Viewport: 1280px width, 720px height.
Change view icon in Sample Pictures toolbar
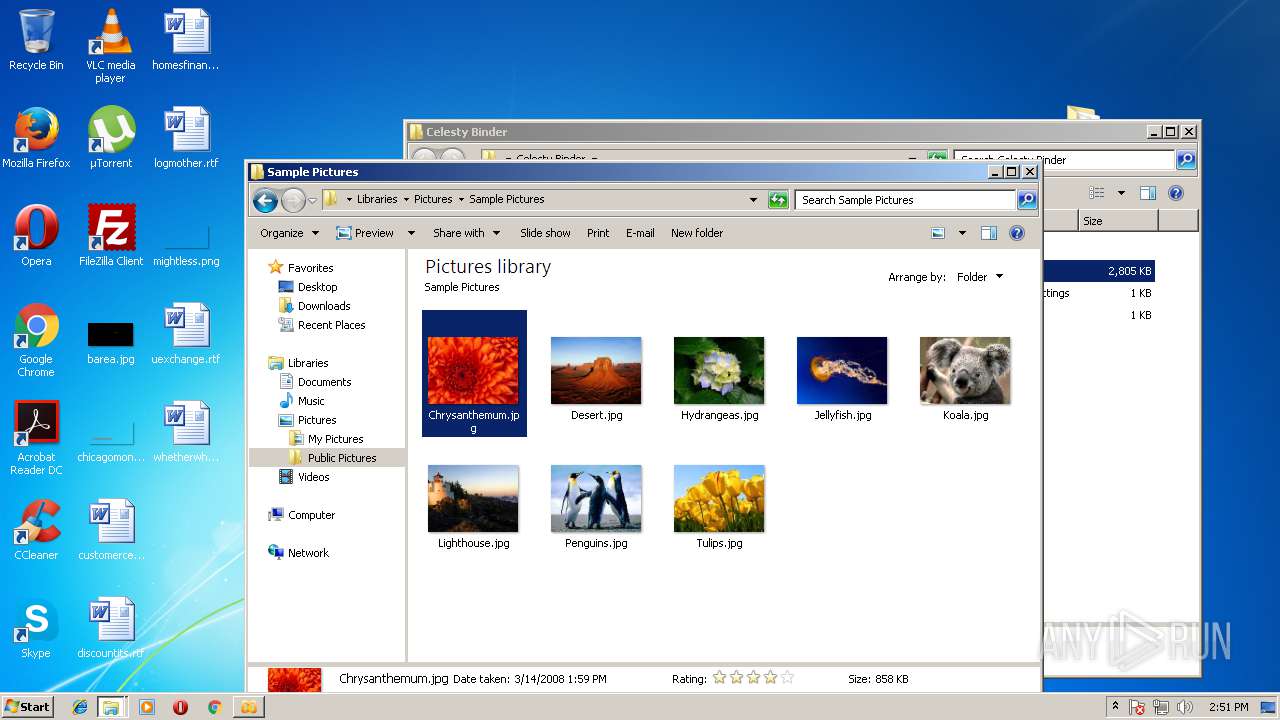coord(938,233)
